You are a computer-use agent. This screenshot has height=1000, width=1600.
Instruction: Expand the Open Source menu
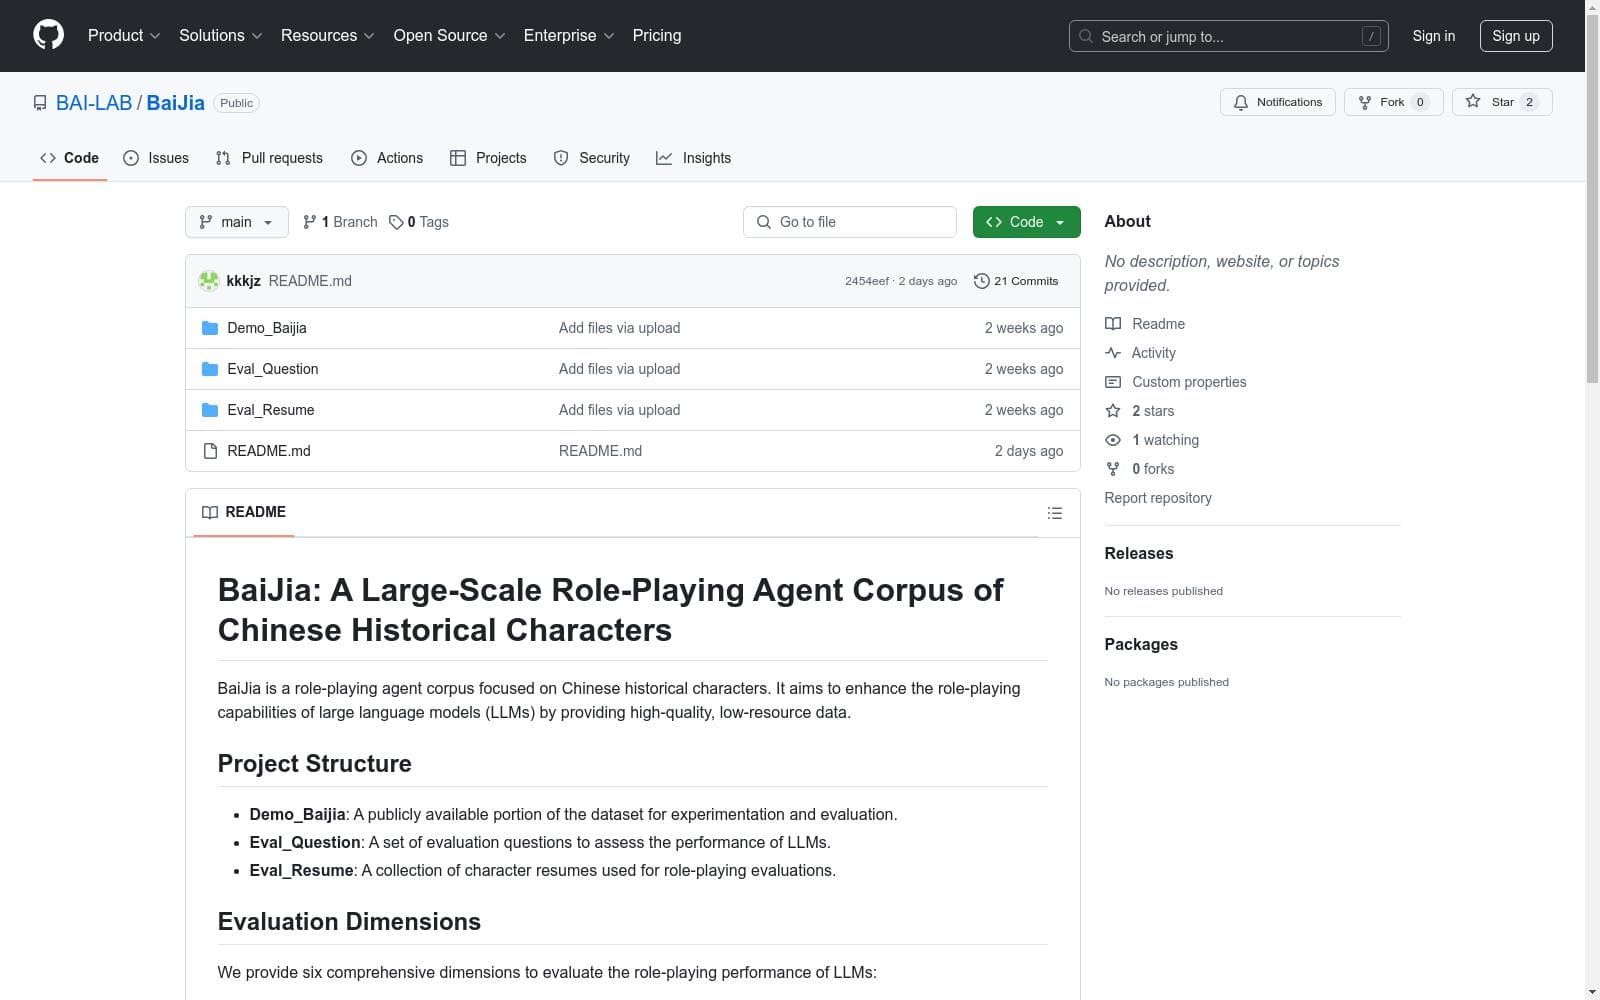tap(449, 35)
